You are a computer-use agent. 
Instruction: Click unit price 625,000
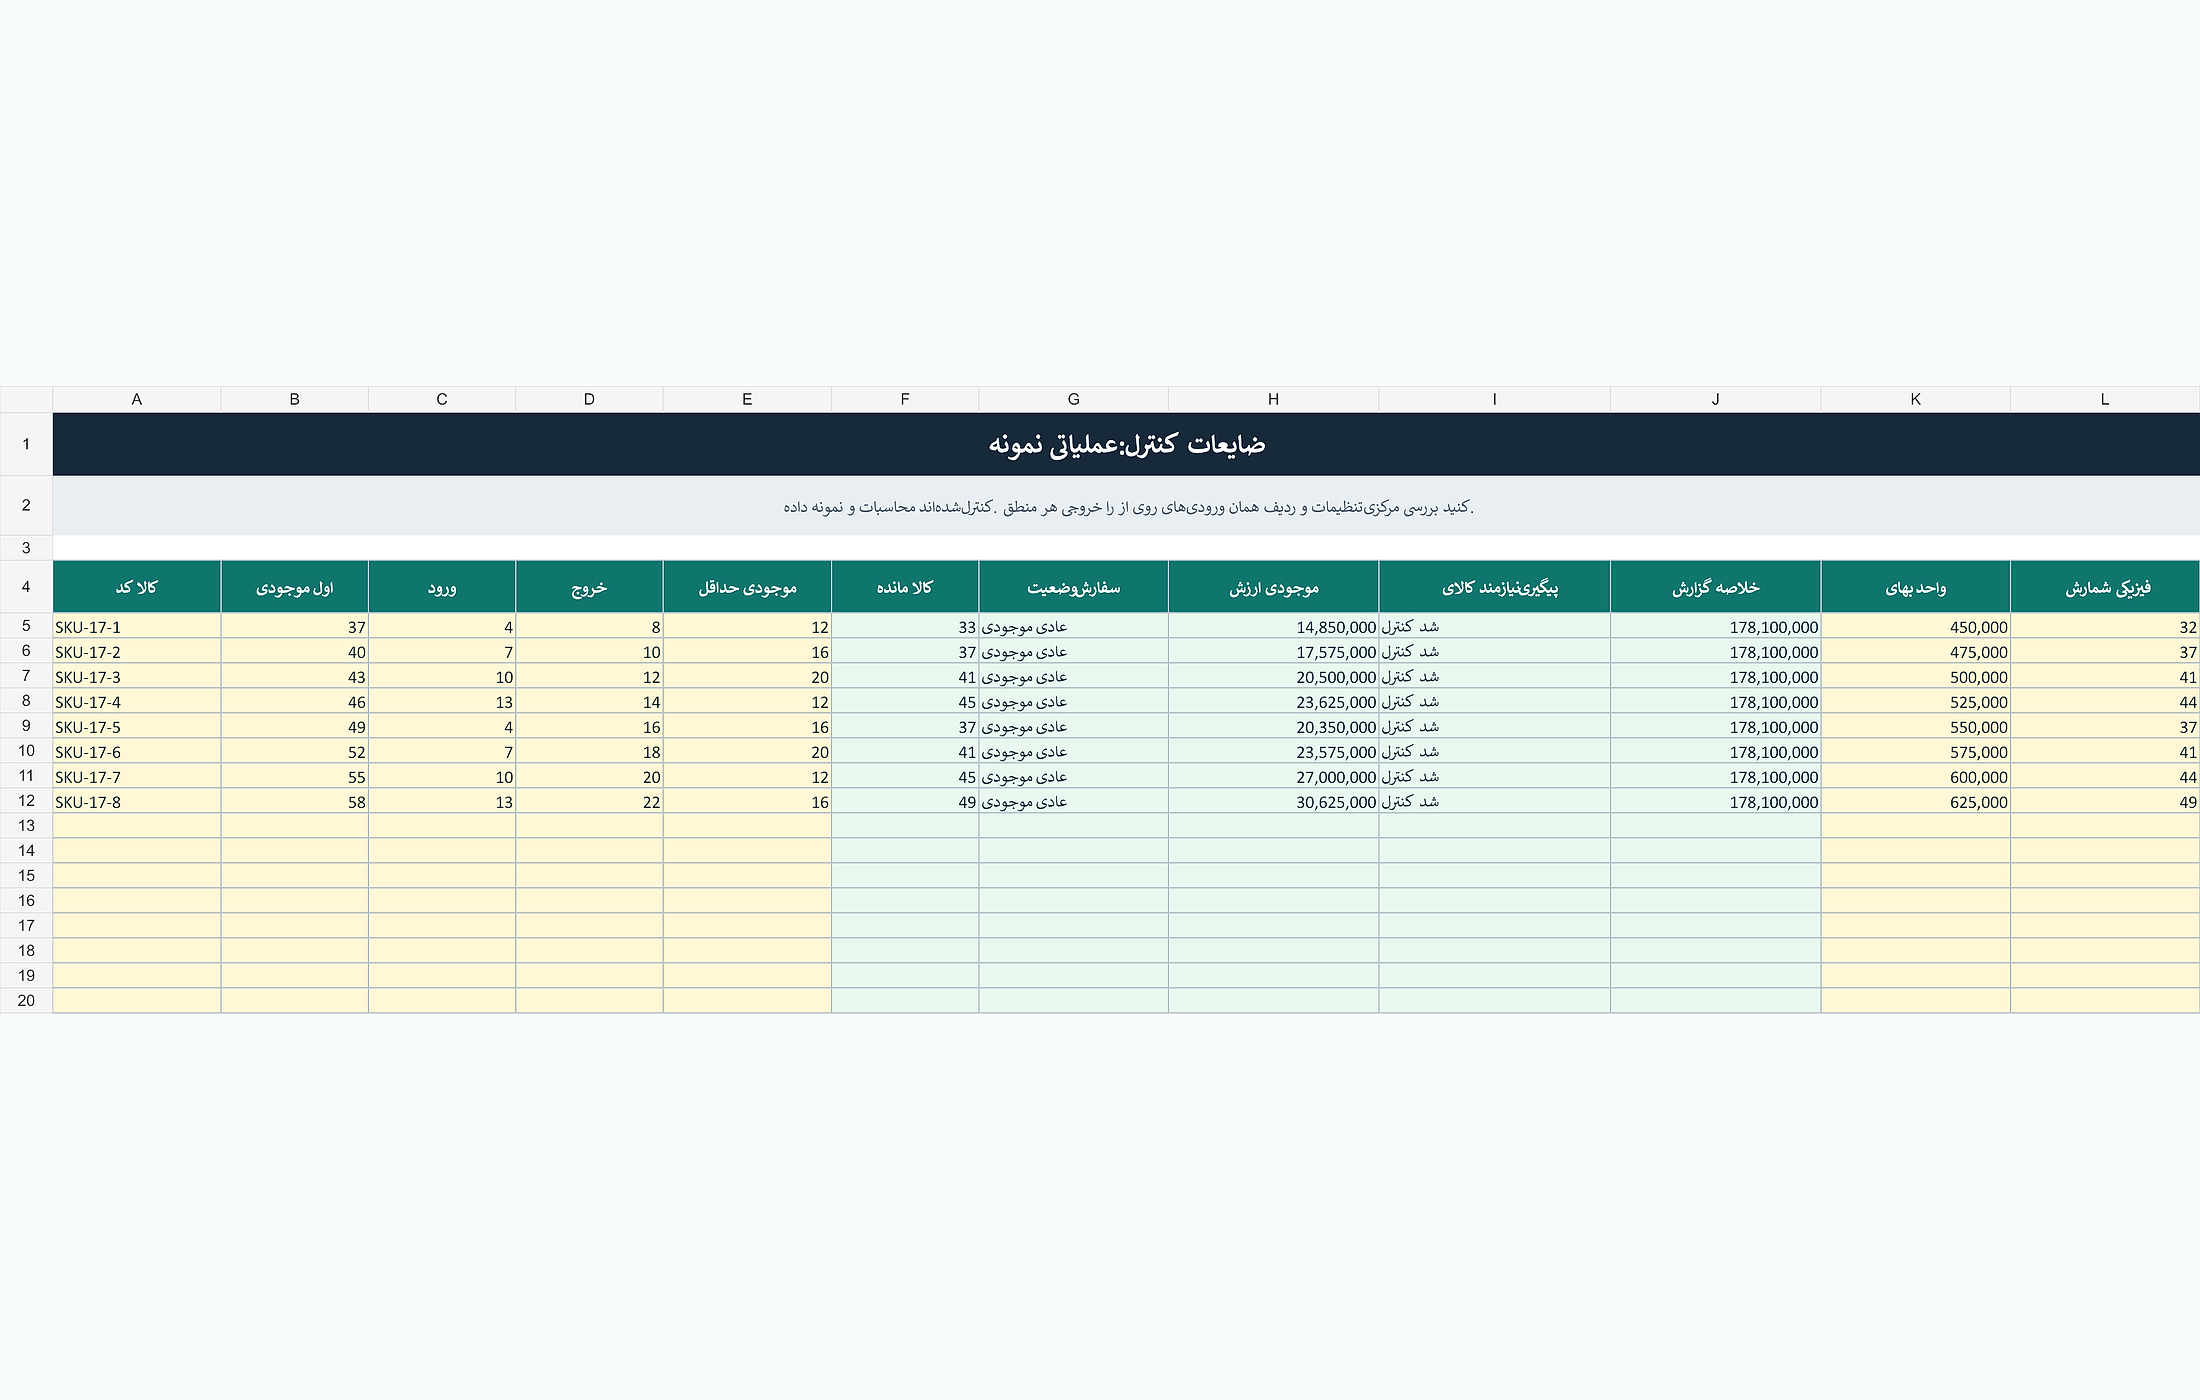point(1915,801)
